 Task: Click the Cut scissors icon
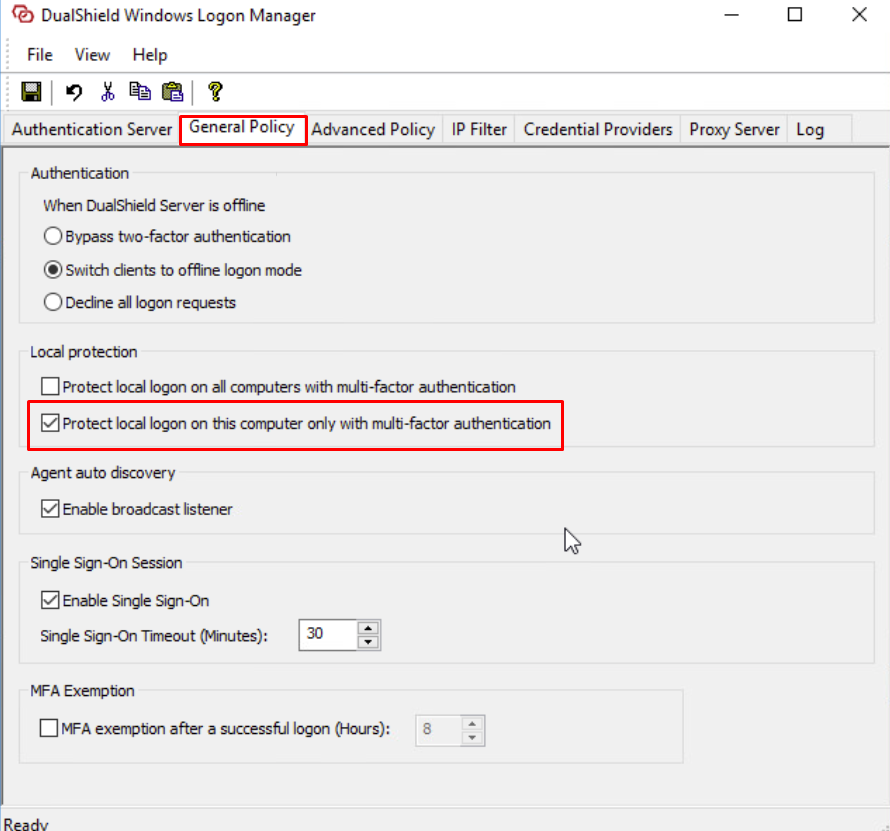tap(107, 91)
